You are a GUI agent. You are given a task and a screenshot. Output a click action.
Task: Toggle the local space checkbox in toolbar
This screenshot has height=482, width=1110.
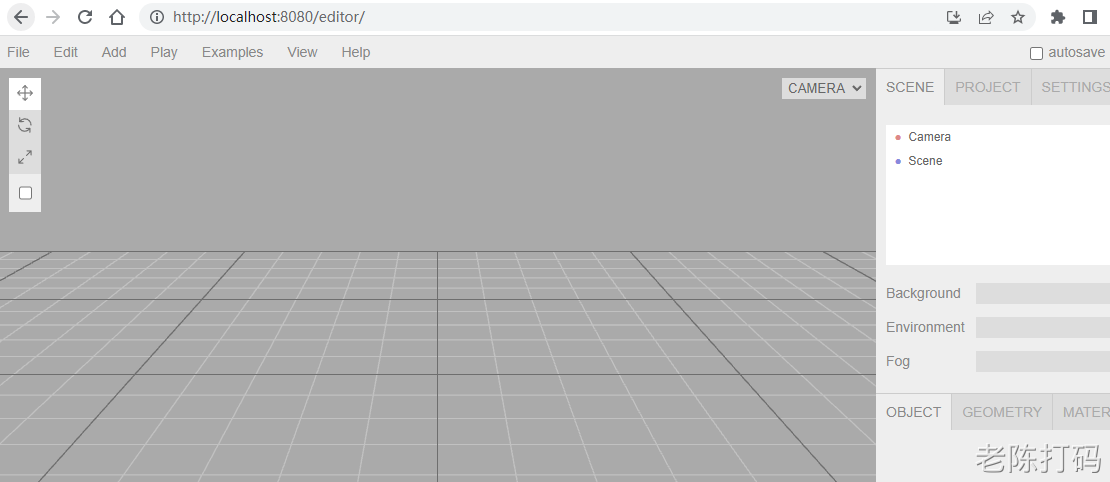pyautogui.click(x=25, y=193)
